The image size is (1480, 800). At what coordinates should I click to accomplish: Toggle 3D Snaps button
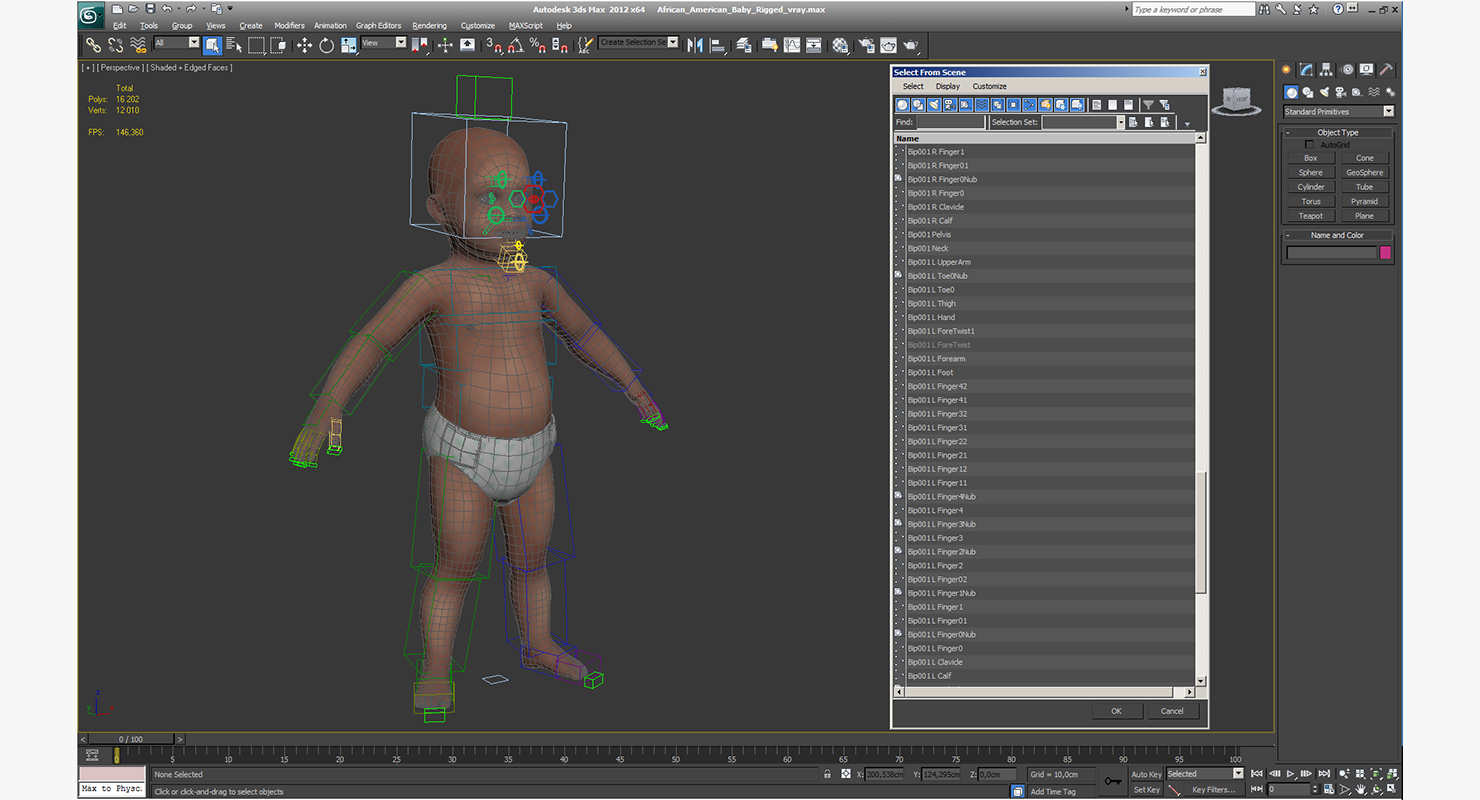click(493, 45)
